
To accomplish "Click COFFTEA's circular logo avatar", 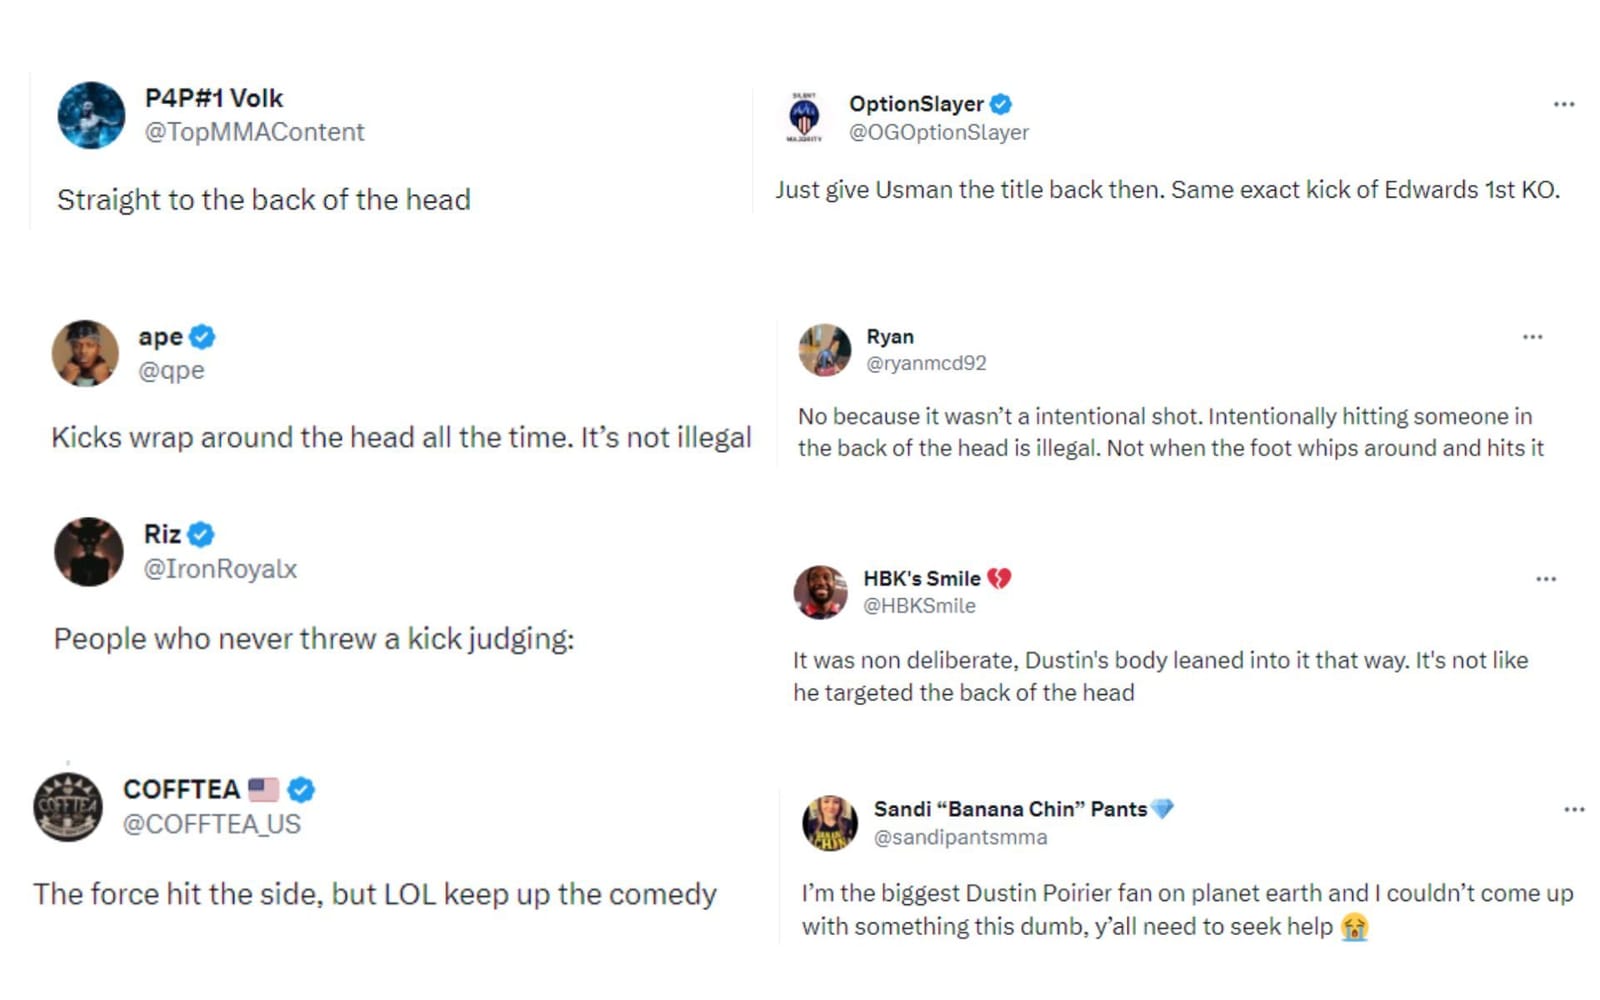I will point(68,805).
